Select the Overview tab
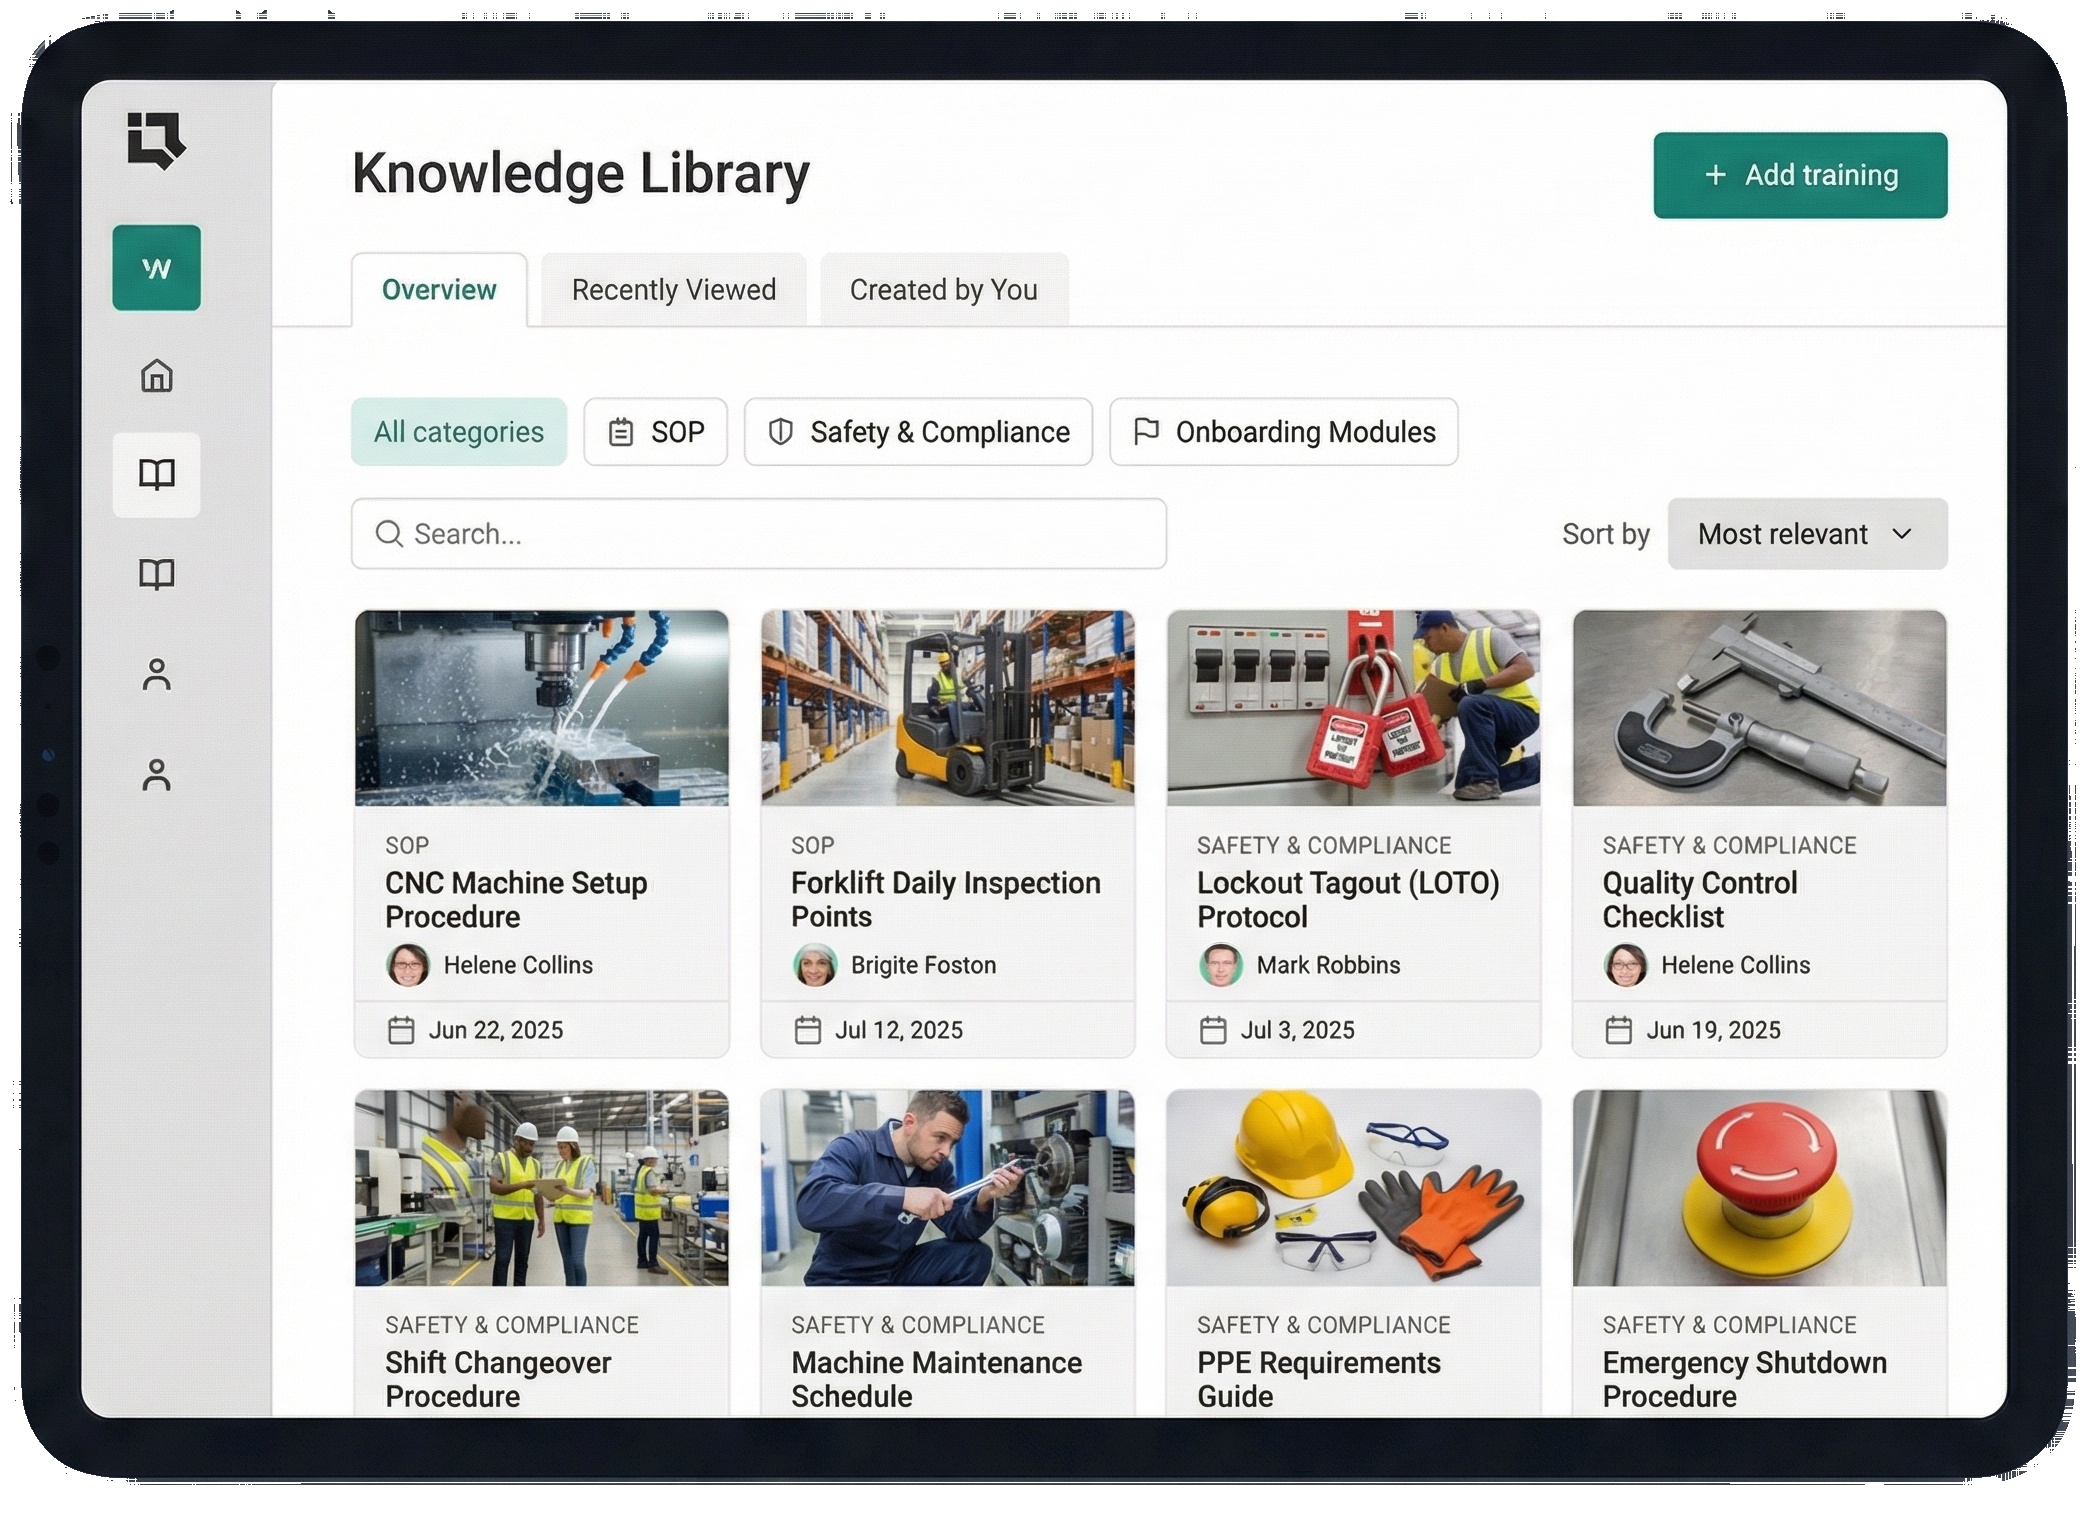 pyautogui.click(x=438, y=290)
